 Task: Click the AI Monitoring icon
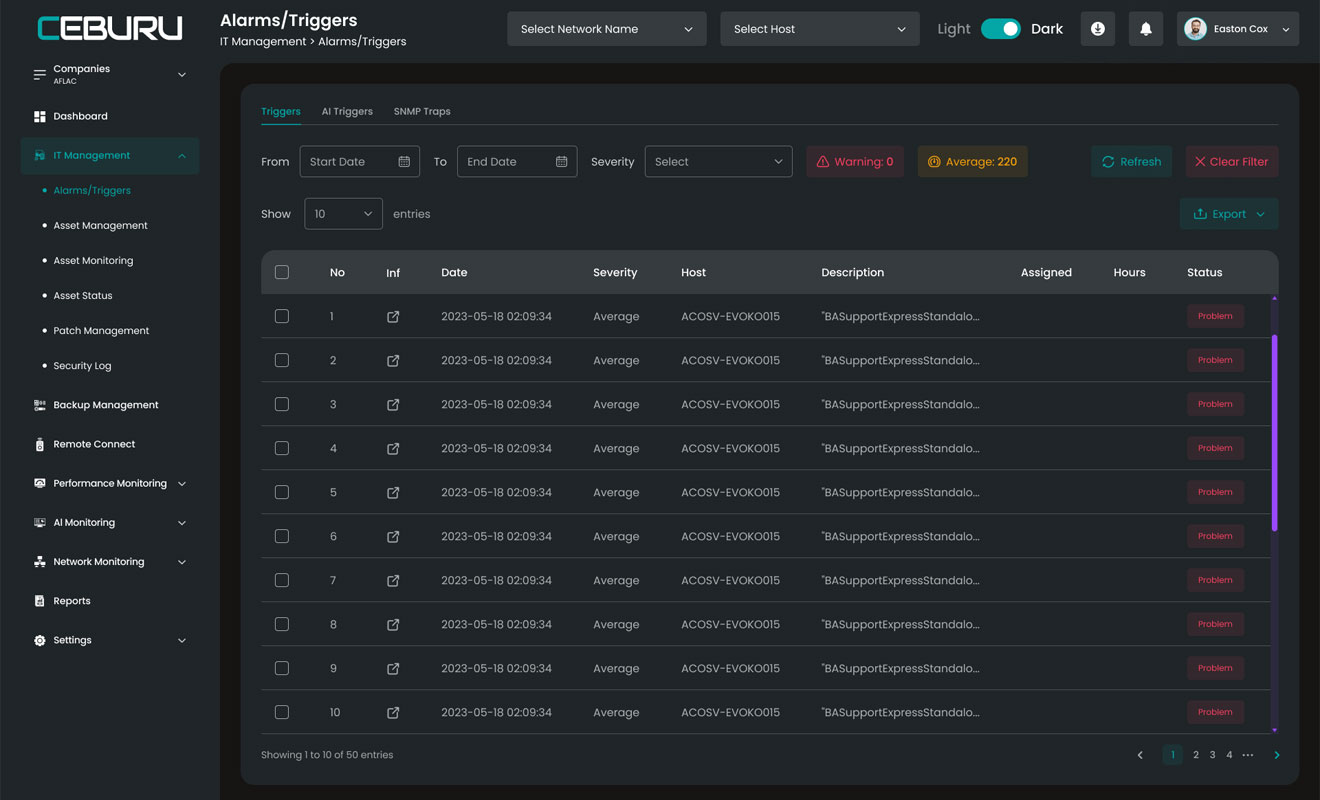point(40,522)
